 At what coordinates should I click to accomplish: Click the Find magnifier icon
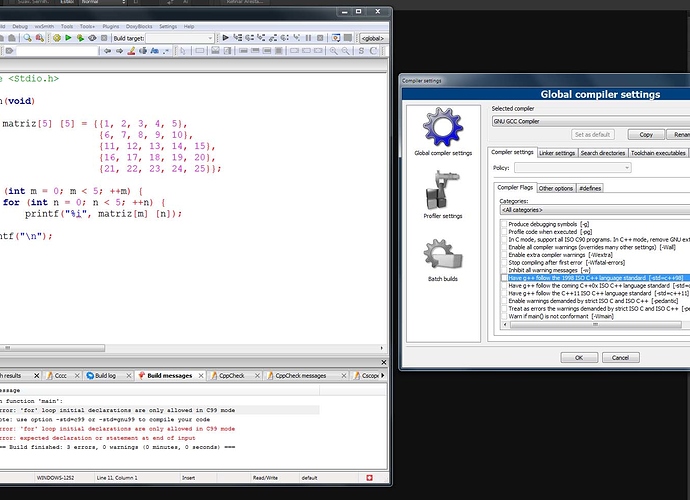(27, 38)
